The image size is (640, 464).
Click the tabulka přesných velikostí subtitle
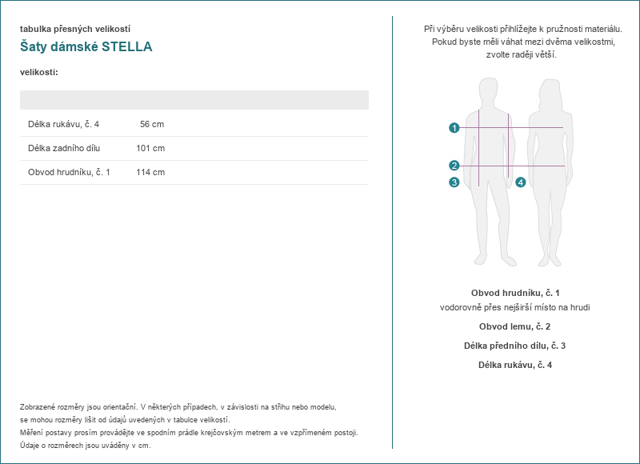pos(75,29)
